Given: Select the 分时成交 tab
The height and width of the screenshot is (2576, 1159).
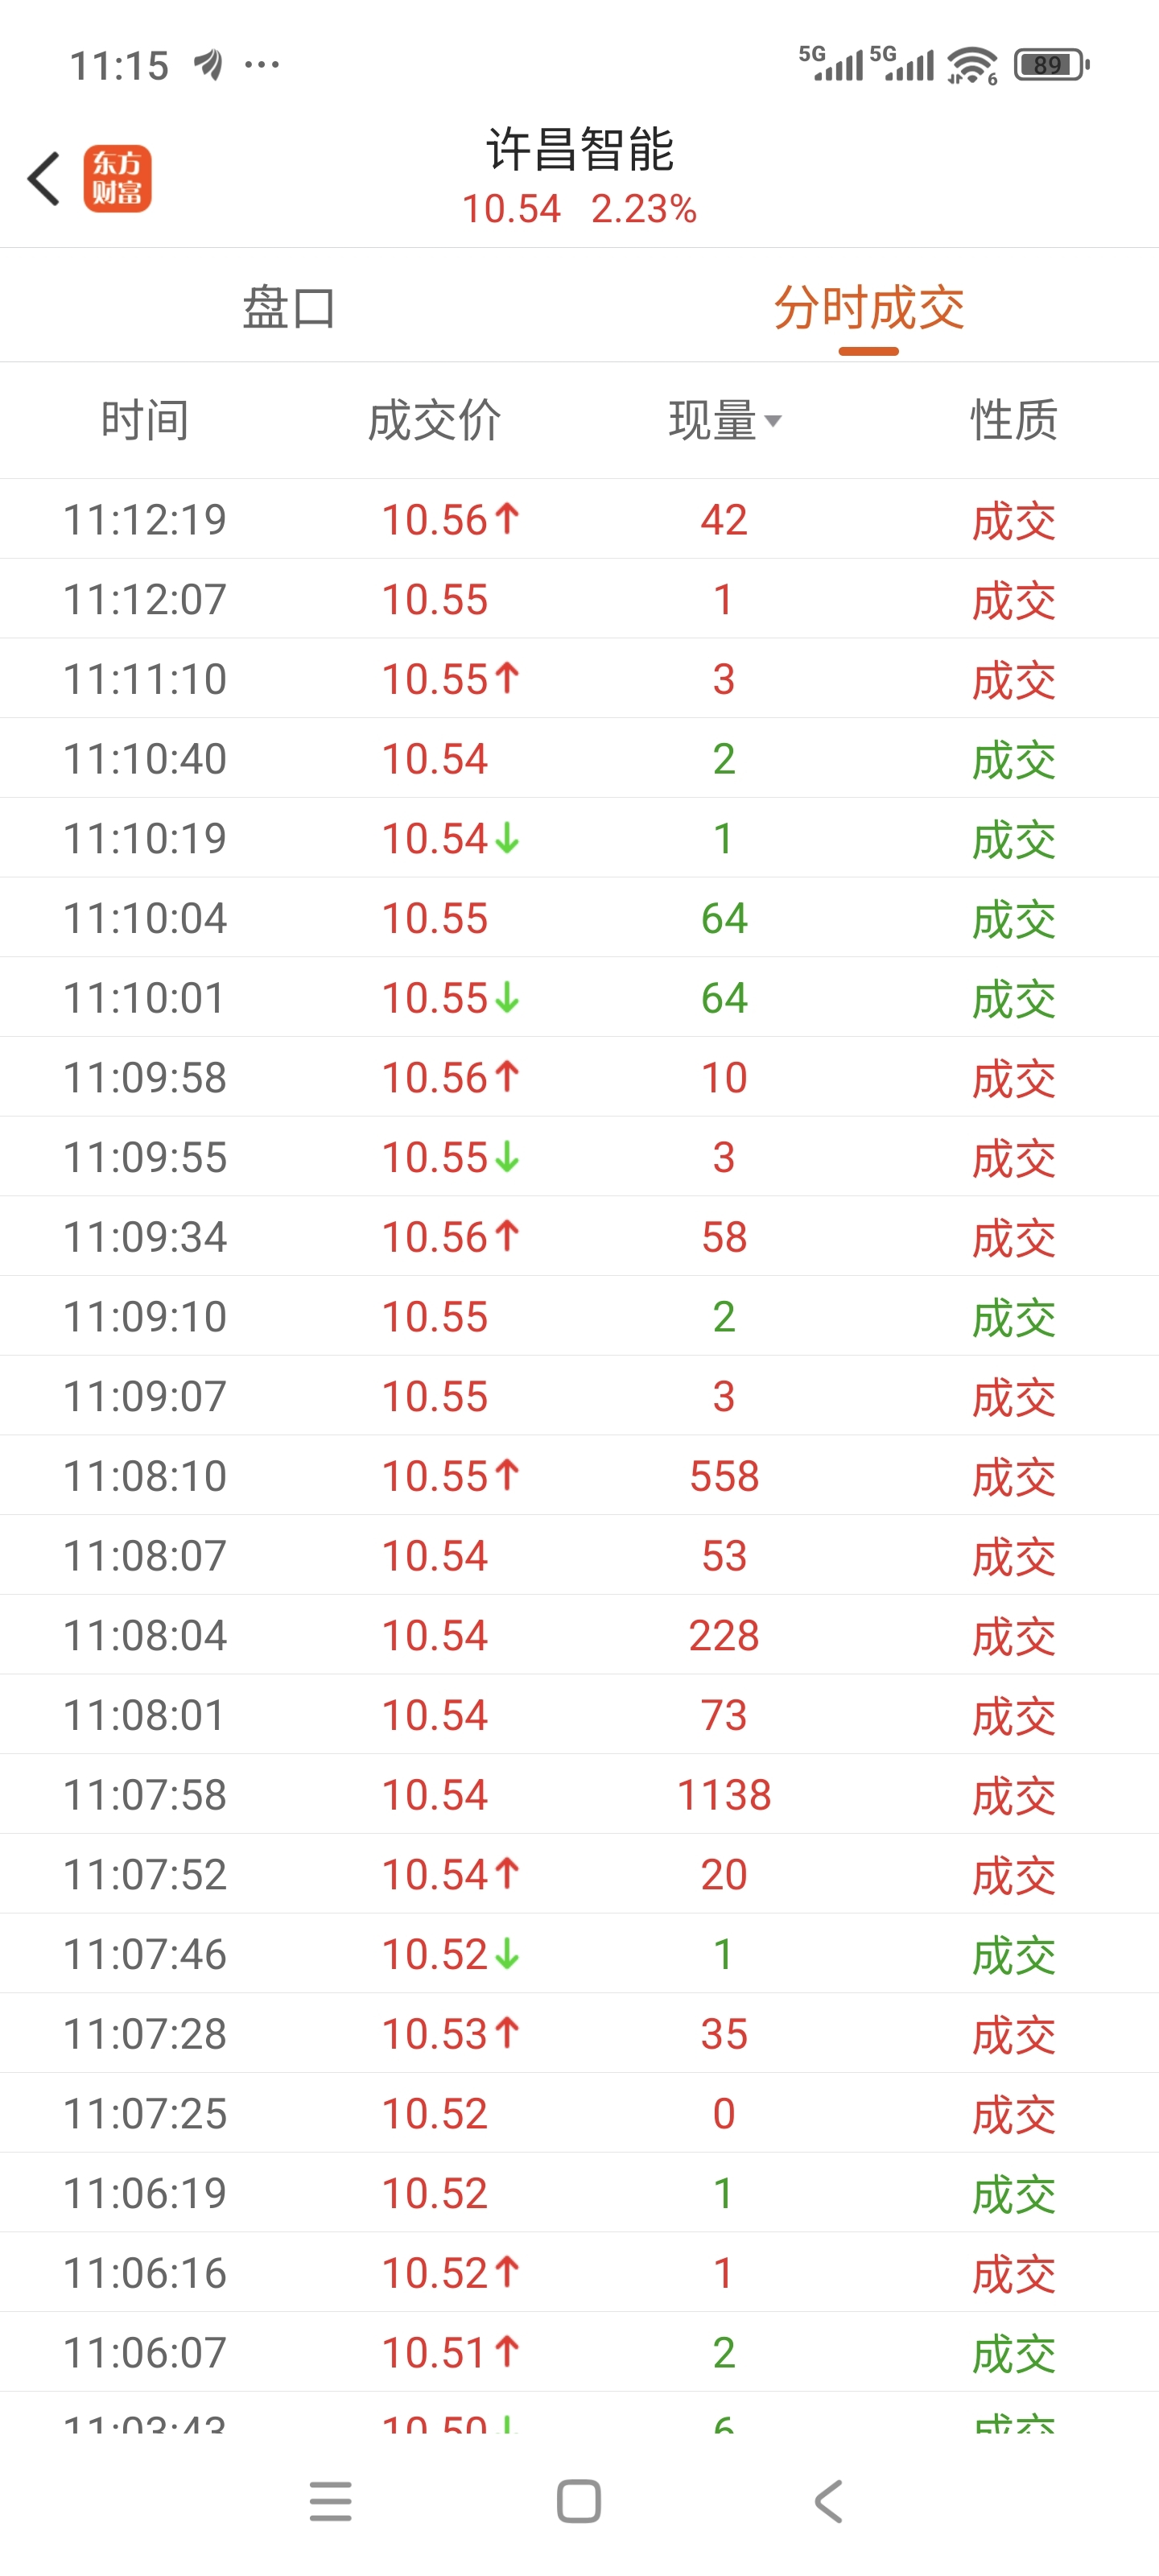Looking at the screenshot, I should point(869,307).
